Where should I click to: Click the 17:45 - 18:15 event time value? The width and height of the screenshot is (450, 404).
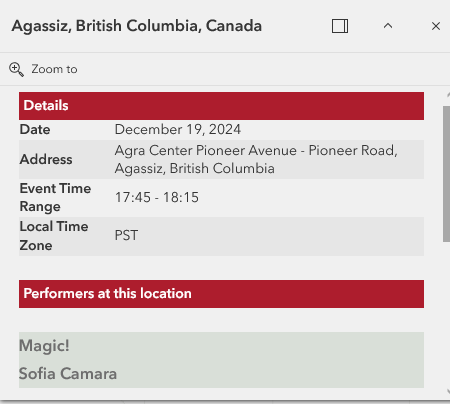pos(157,197)
